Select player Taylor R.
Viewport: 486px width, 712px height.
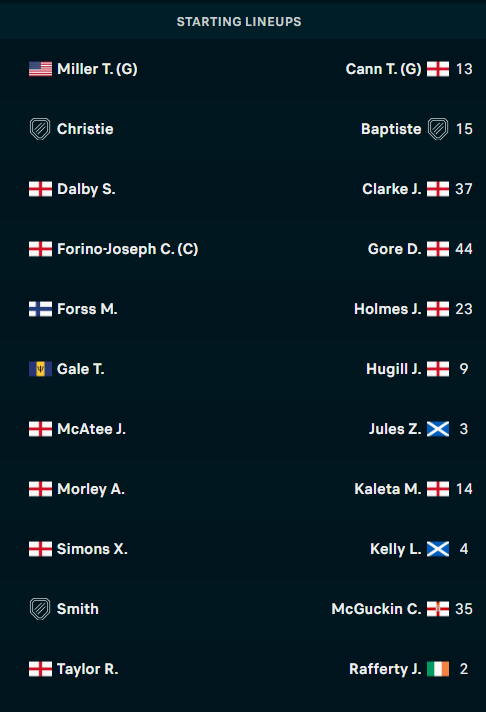(x=88, y=669)
